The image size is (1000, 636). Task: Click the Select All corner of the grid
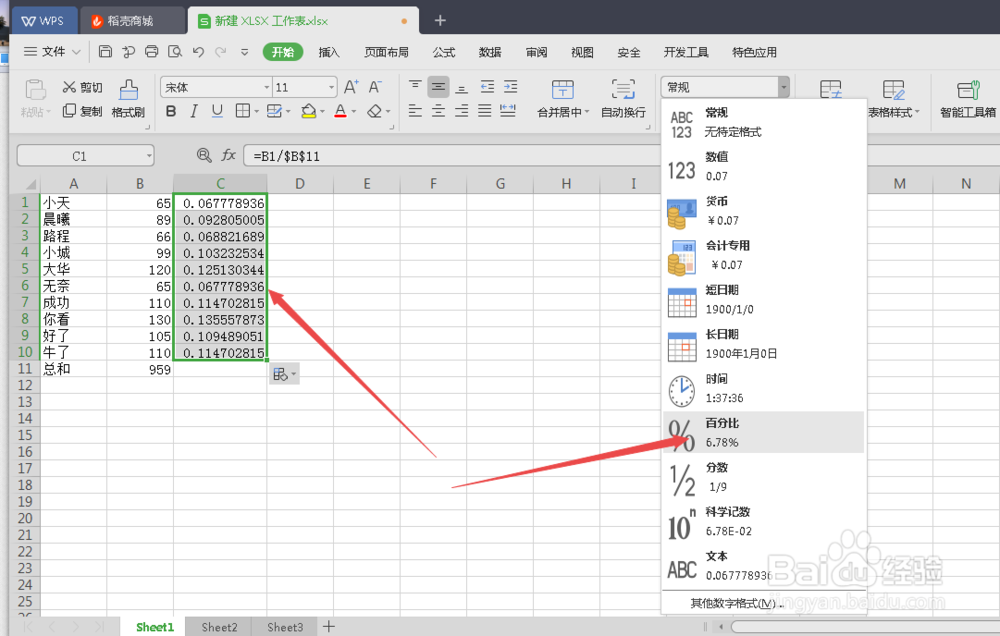(26, 184)
